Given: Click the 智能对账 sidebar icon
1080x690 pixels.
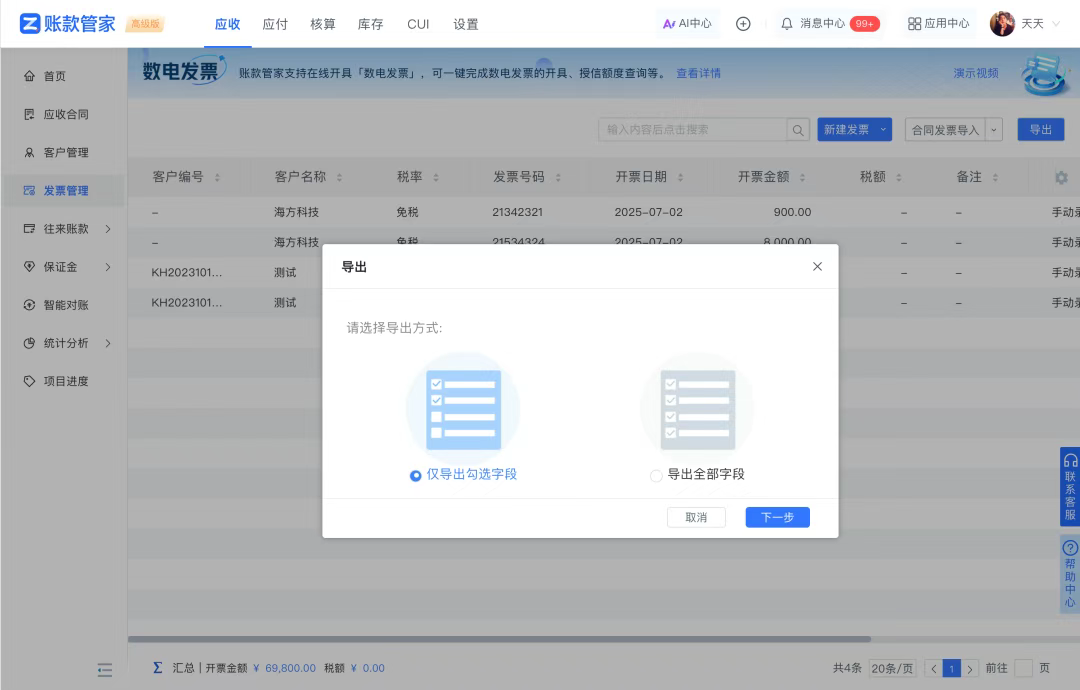Looking at the screenshot, I should (29, 305).
